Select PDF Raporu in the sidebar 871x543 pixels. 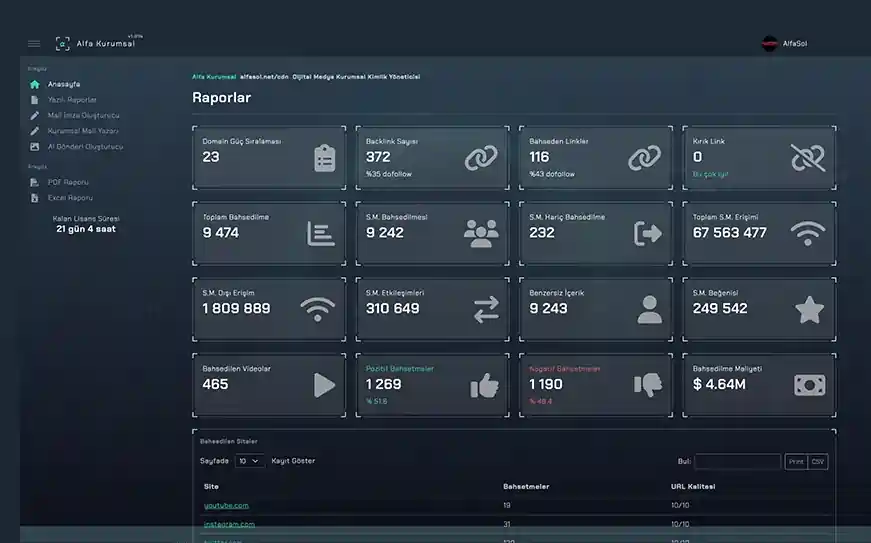point(68,182)
